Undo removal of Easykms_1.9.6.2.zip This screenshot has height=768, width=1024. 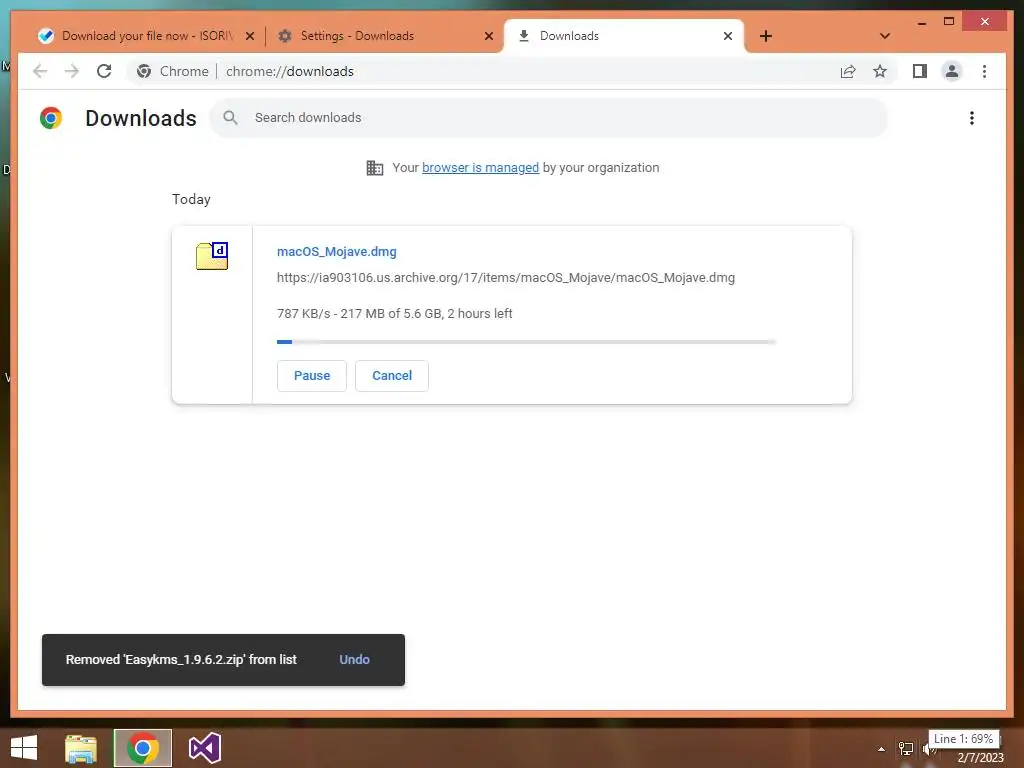354,660
